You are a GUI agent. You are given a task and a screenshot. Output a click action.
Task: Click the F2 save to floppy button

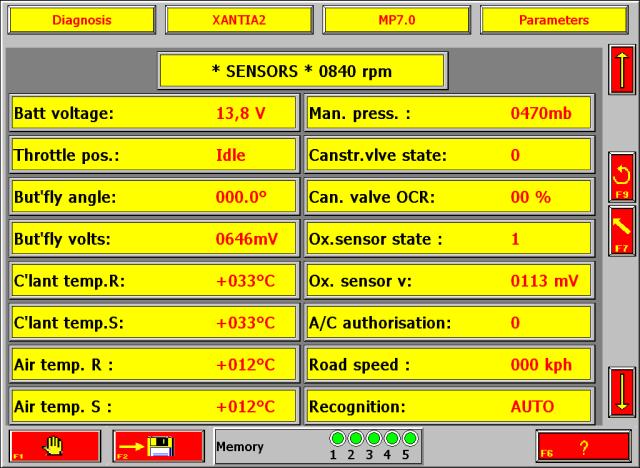159,446
